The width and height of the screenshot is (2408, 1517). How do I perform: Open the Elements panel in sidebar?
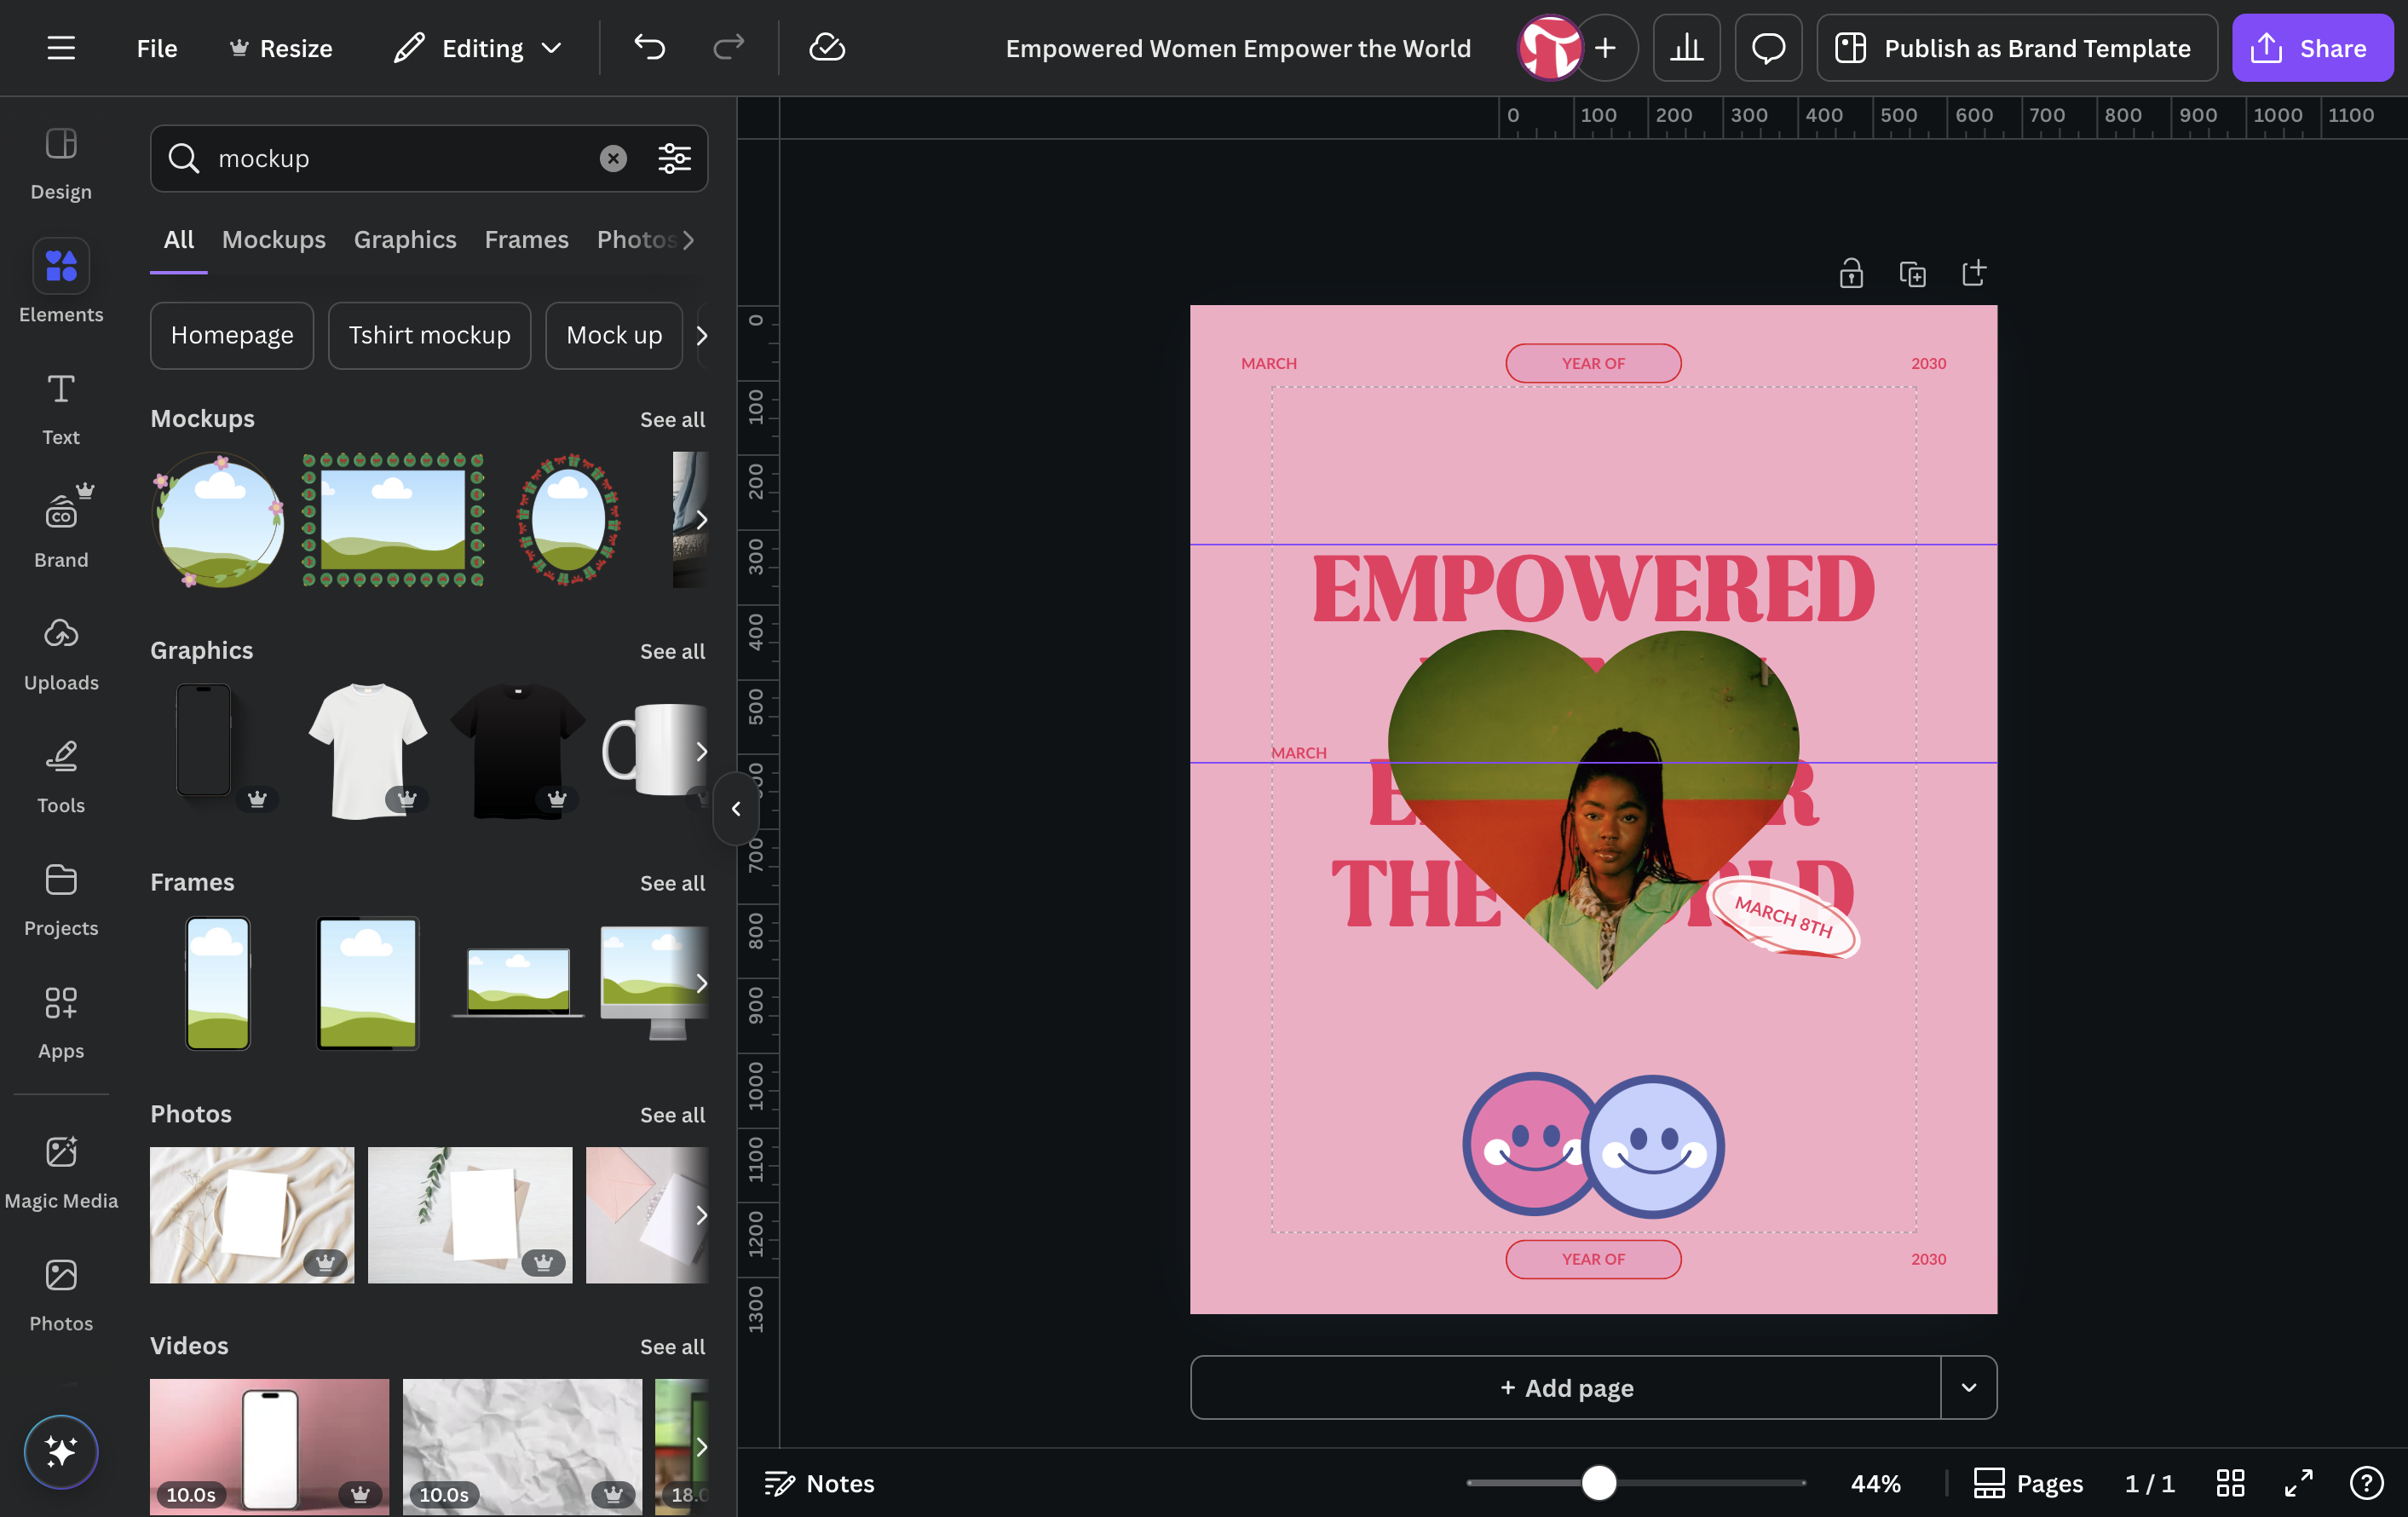coord(61,282)
